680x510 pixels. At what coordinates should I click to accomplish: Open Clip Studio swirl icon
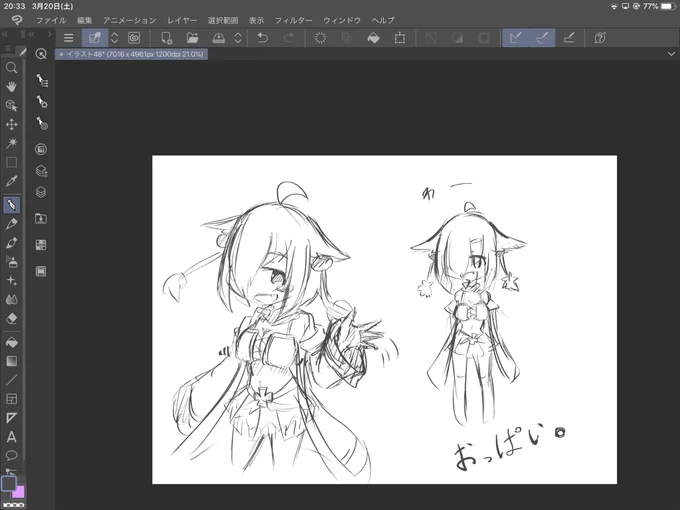tap(134, 38)
